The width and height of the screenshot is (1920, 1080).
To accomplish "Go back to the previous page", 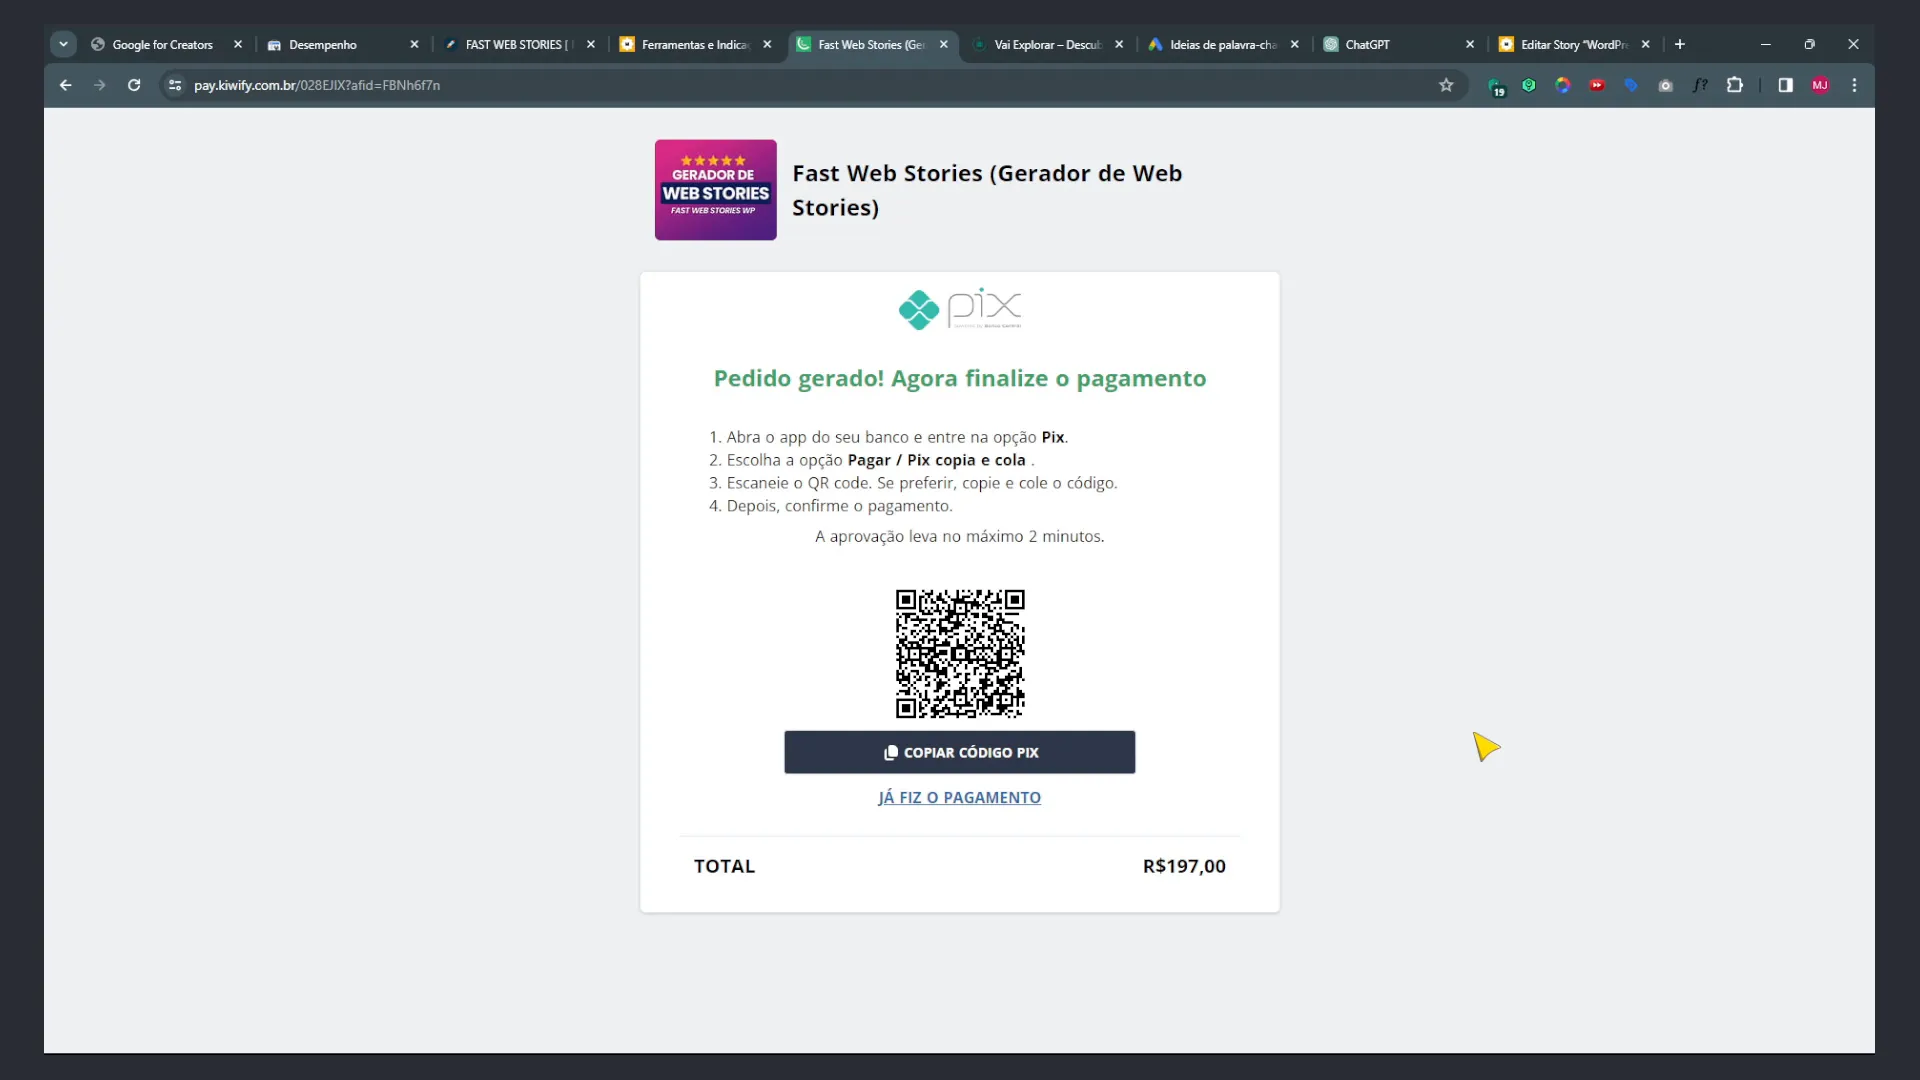I will 66,85.
